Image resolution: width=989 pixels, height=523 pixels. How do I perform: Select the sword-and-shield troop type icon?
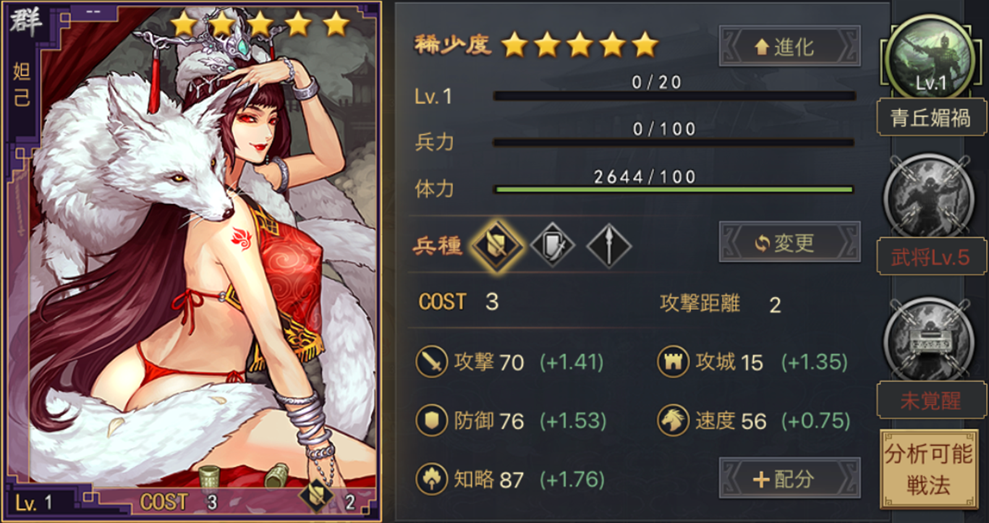point(553,245)
